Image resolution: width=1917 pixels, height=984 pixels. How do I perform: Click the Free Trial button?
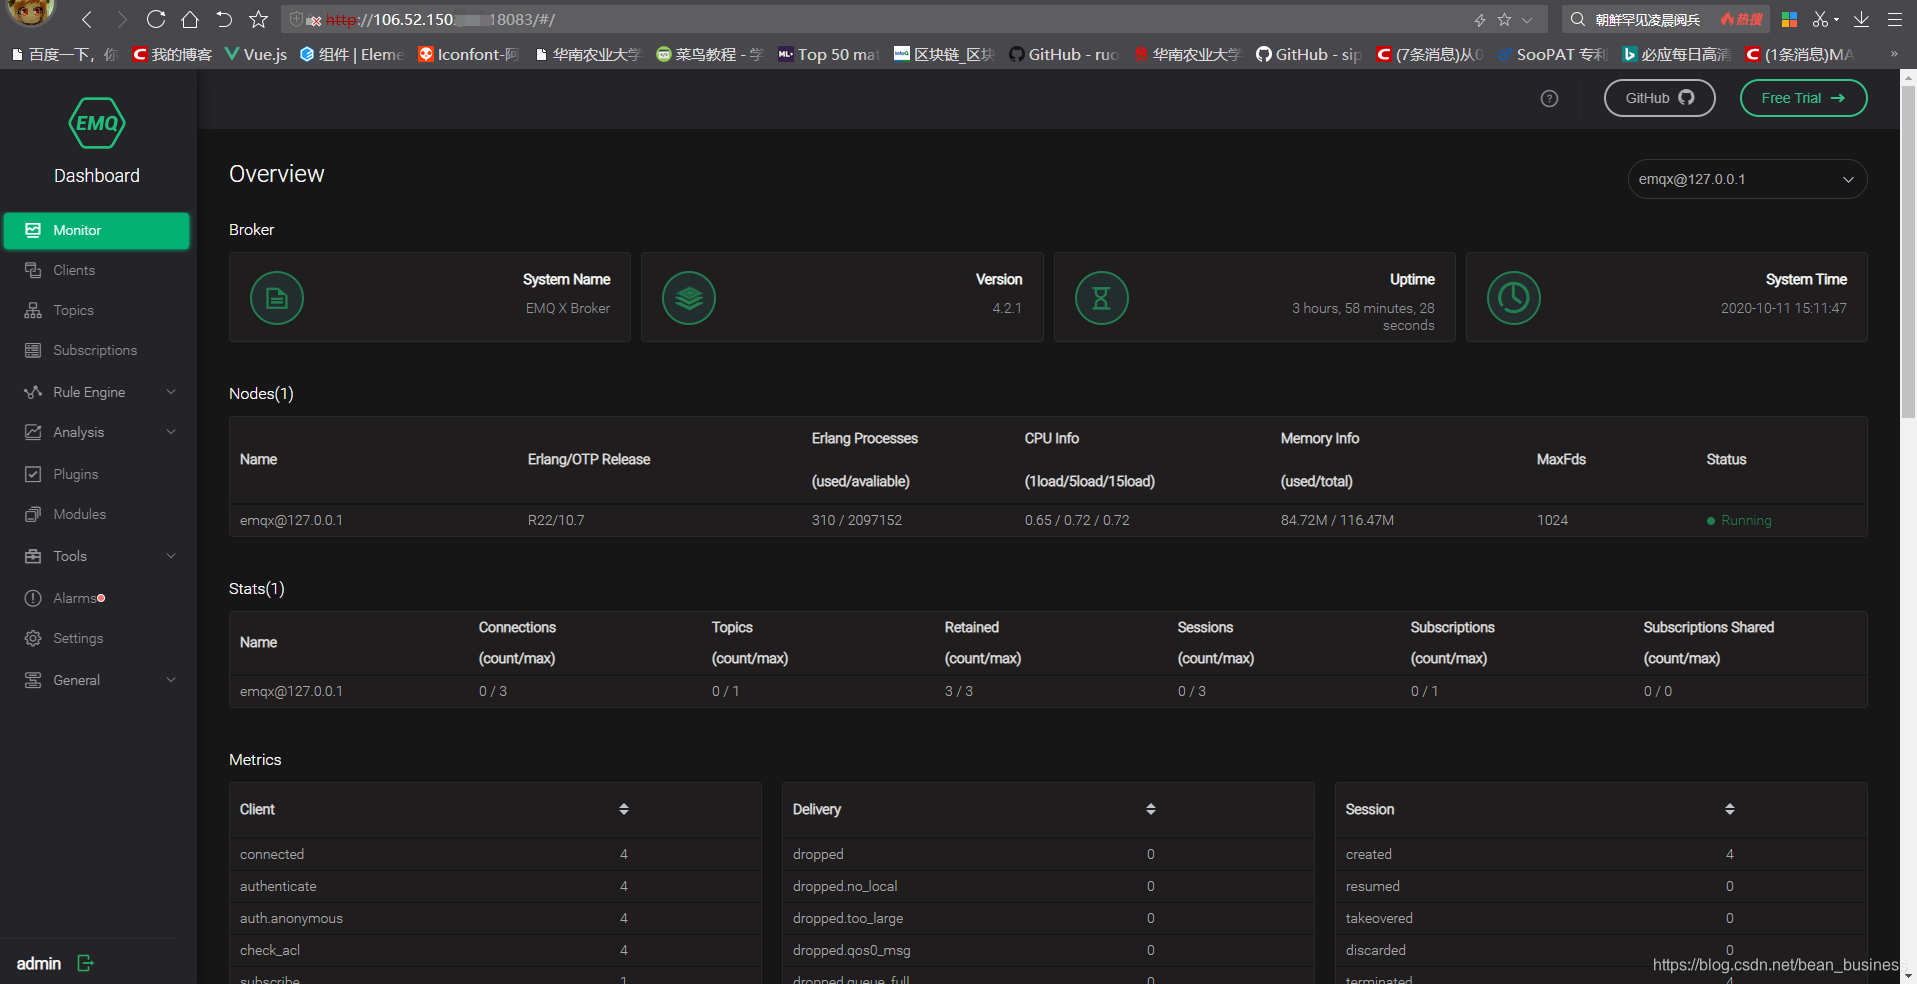pos(1803,98)
